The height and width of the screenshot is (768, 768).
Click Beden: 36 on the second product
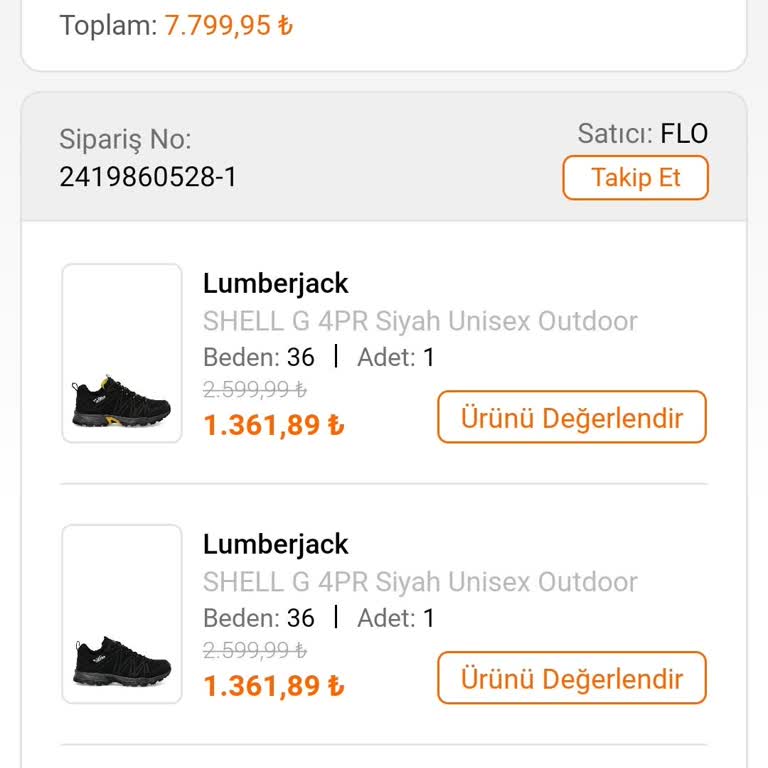[259, 618]
